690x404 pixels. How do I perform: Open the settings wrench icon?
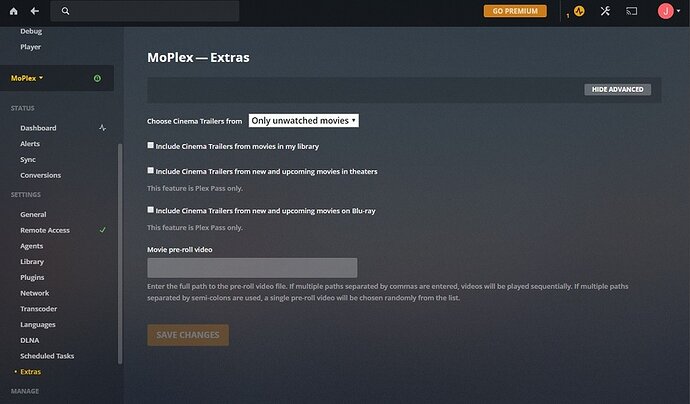point(606,11)
